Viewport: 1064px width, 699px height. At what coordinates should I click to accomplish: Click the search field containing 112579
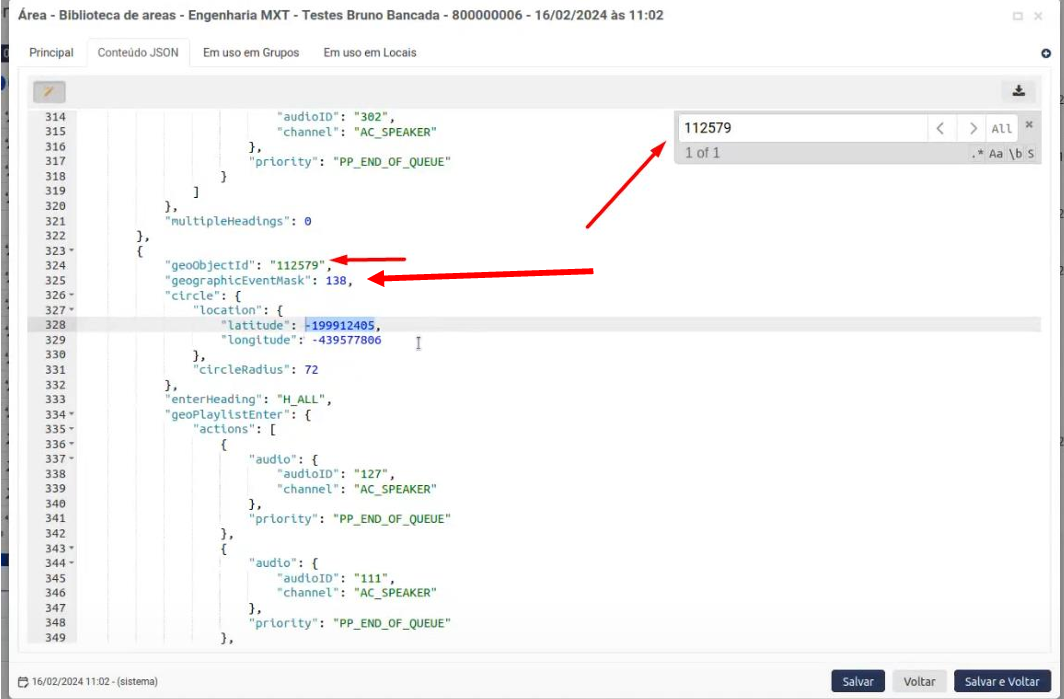(802, 128)
